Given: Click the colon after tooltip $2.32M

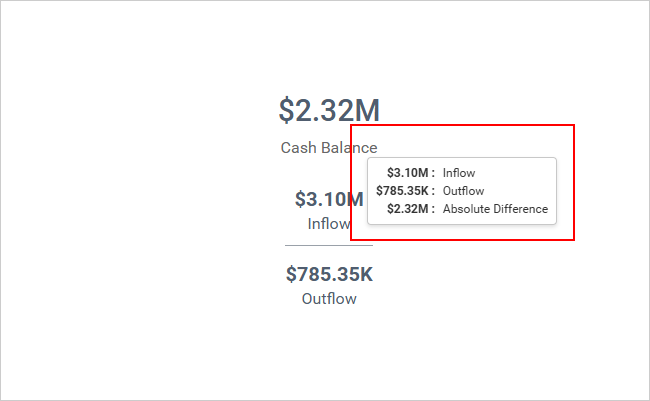Looking at the screenshot, I should pos(433,209).
